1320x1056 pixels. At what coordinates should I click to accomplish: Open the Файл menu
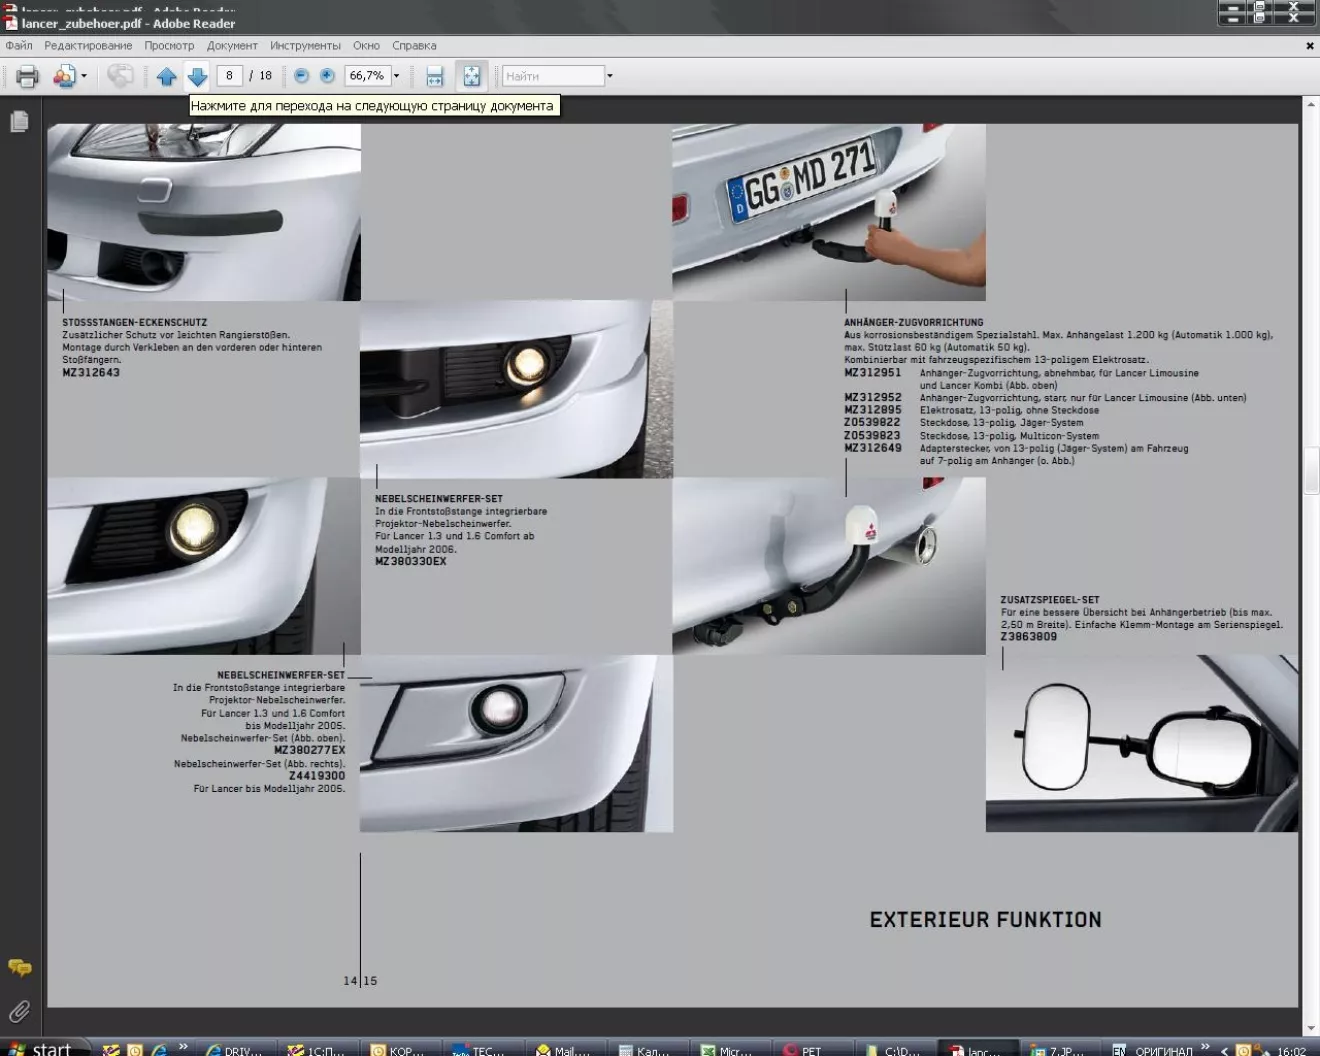click(x=19, y=46)
